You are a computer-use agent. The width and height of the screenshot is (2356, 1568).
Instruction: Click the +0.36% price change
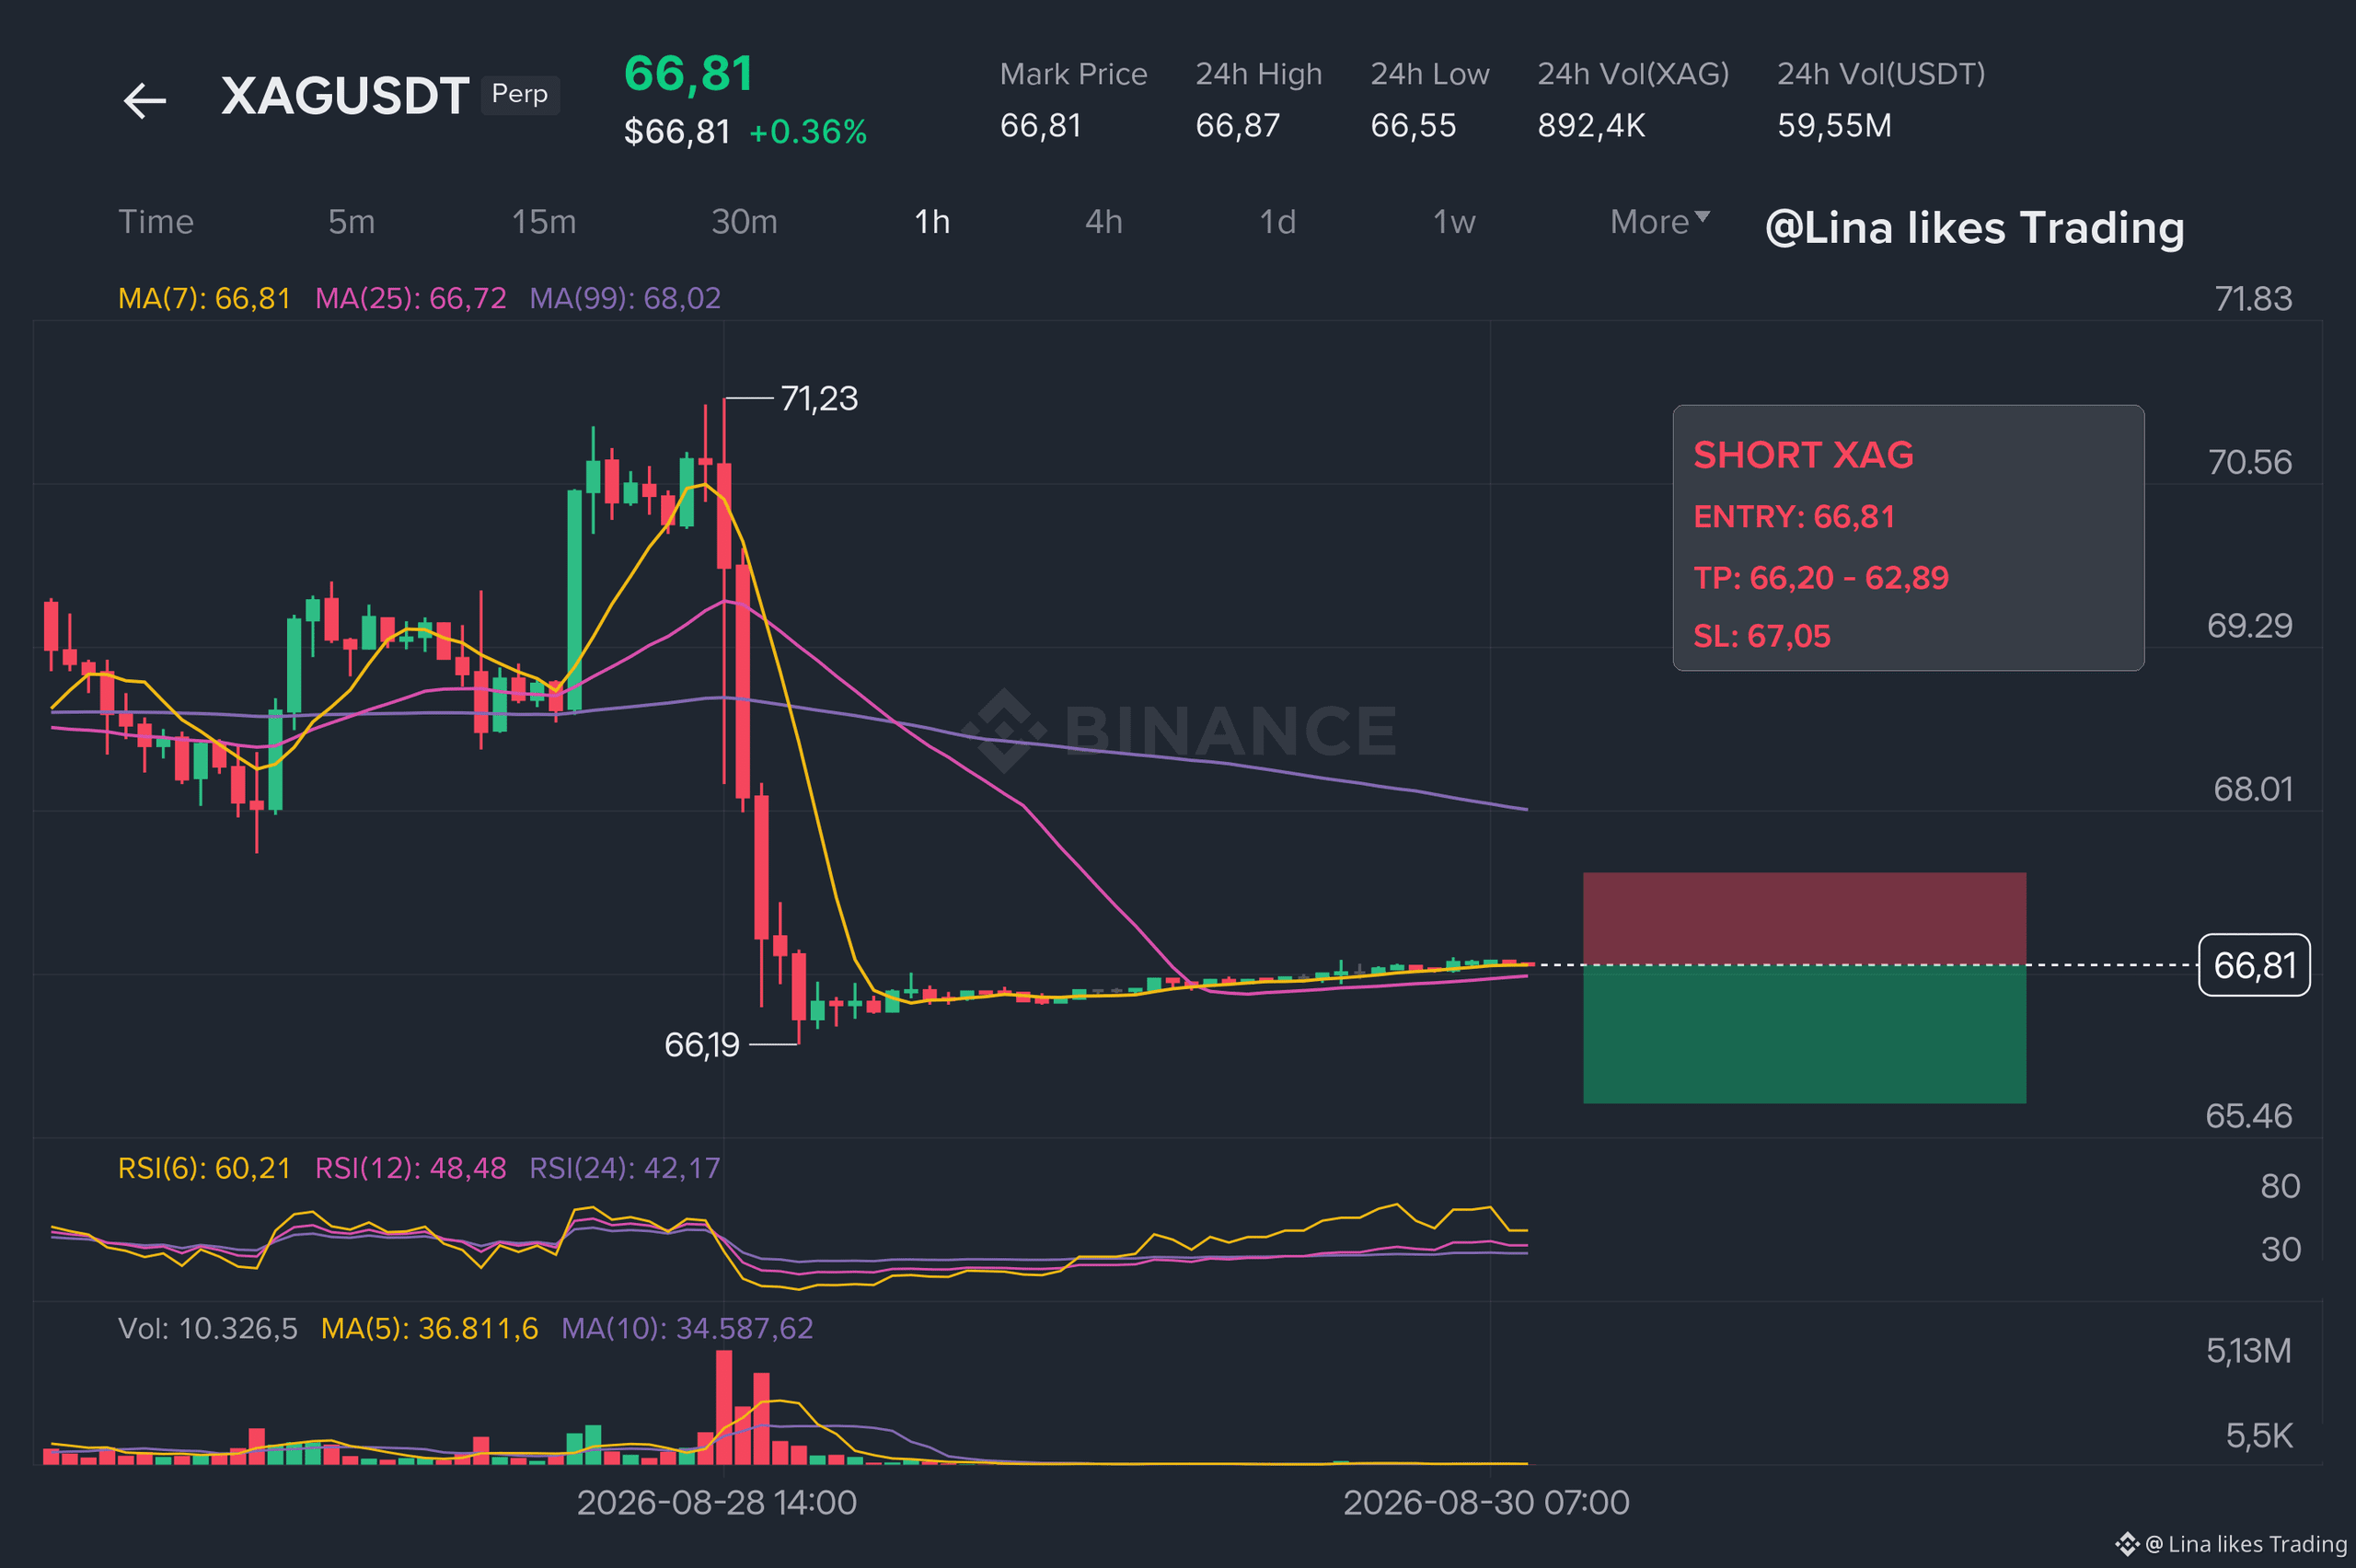(808, 132)
